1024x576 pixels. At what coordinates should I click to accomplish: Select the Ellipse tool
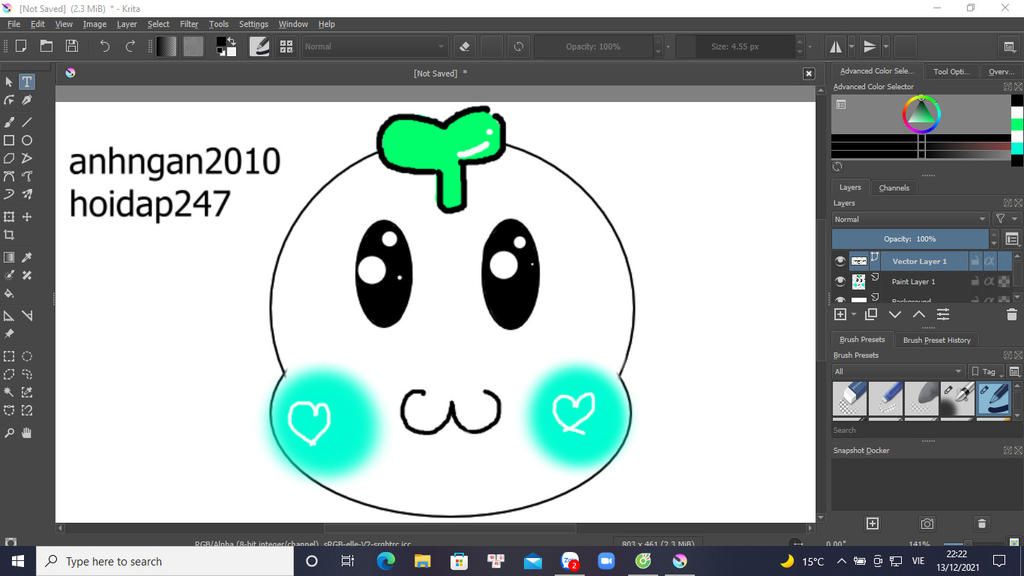click(x=27, y=140)
